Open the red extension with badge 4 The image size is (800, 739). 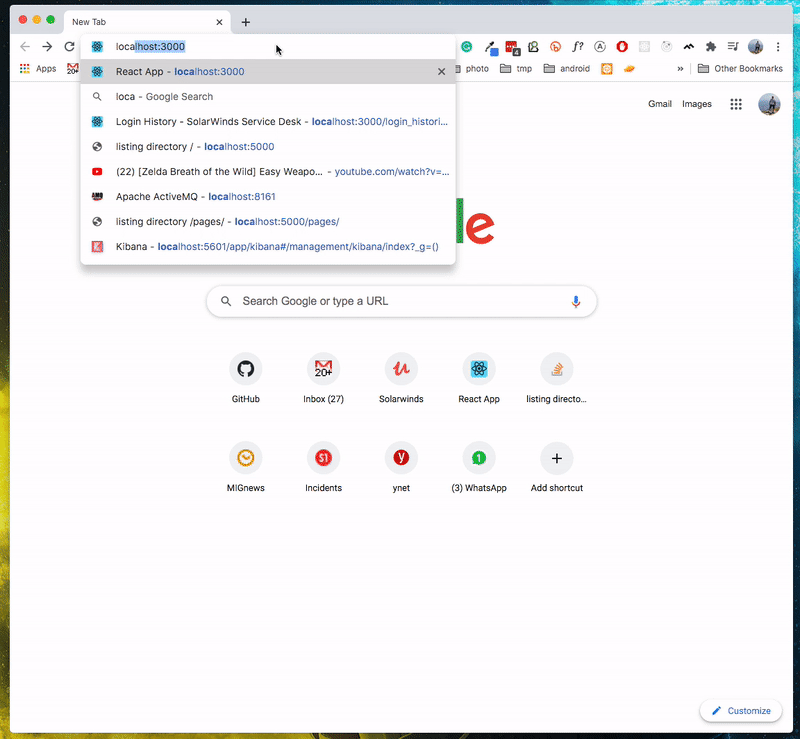[512, 48]
